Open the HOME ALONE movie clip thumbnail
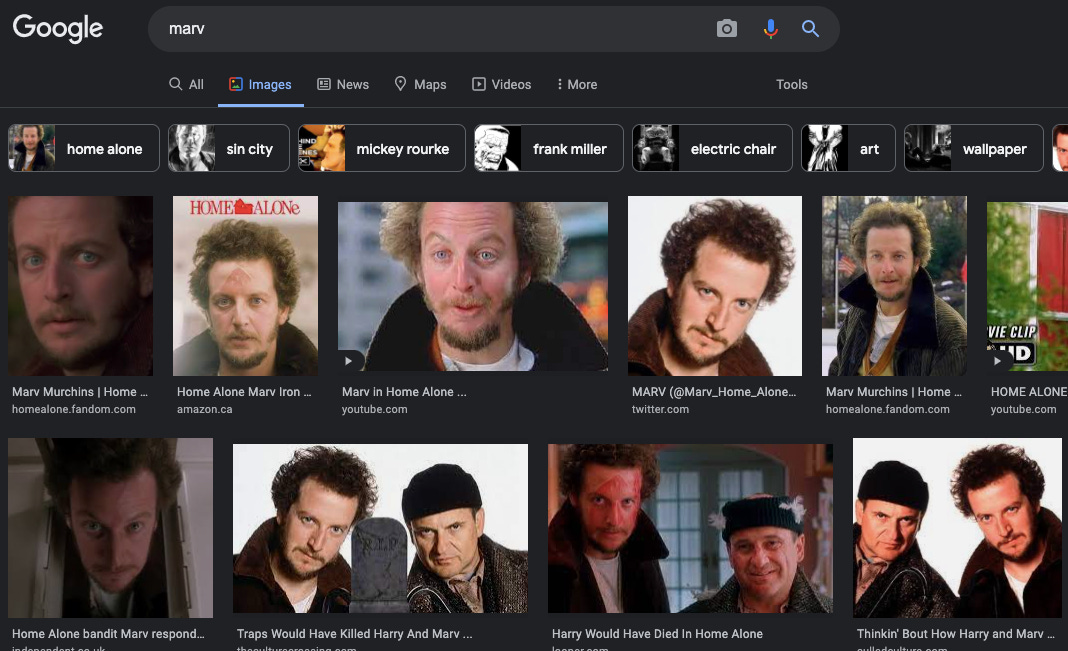 (x=1027, y=286)
